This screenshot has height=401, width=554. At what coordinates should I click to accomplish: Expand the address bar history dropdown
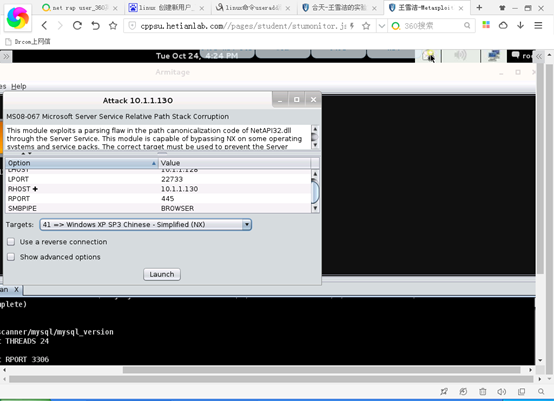coord(382,26)
